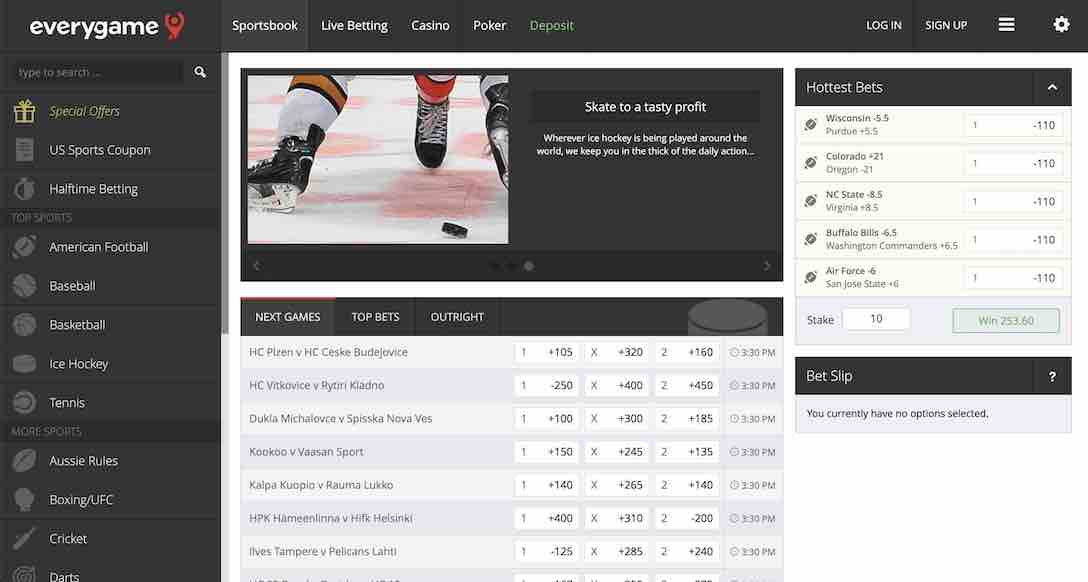Click the sidebar vertical scrollbar
The height and width of the screenshot is (582, 1088).
click(224, 194)
